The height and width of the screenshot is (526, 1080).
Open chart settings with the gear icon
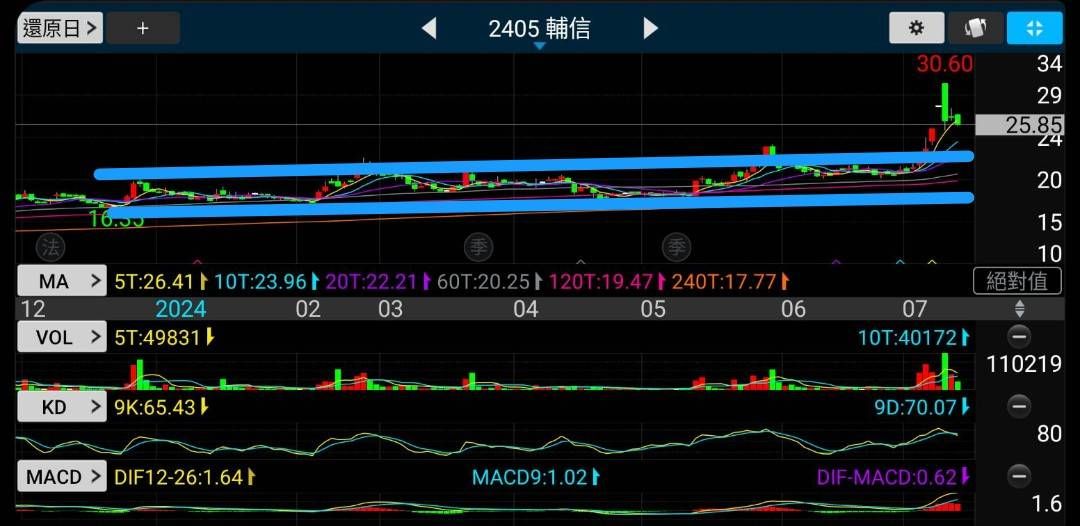(x=916, y=28)
